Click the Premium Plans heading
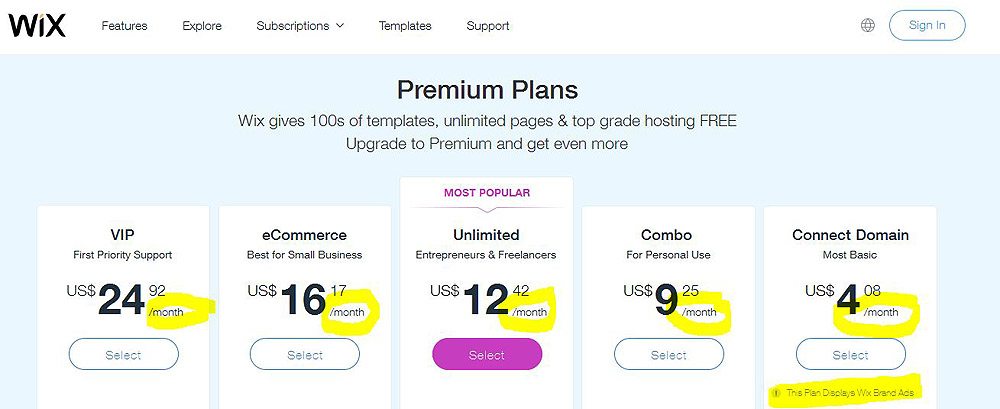Image resolution: width=1000 pixels, height=409 pixels. coord(487,90)
